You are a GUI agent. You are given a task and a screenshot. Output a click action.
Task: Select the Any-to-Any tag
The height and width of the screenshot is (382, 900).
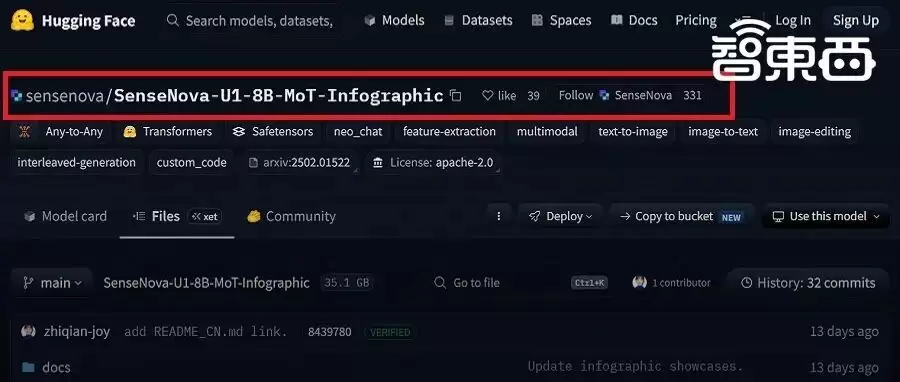[61, 131]
